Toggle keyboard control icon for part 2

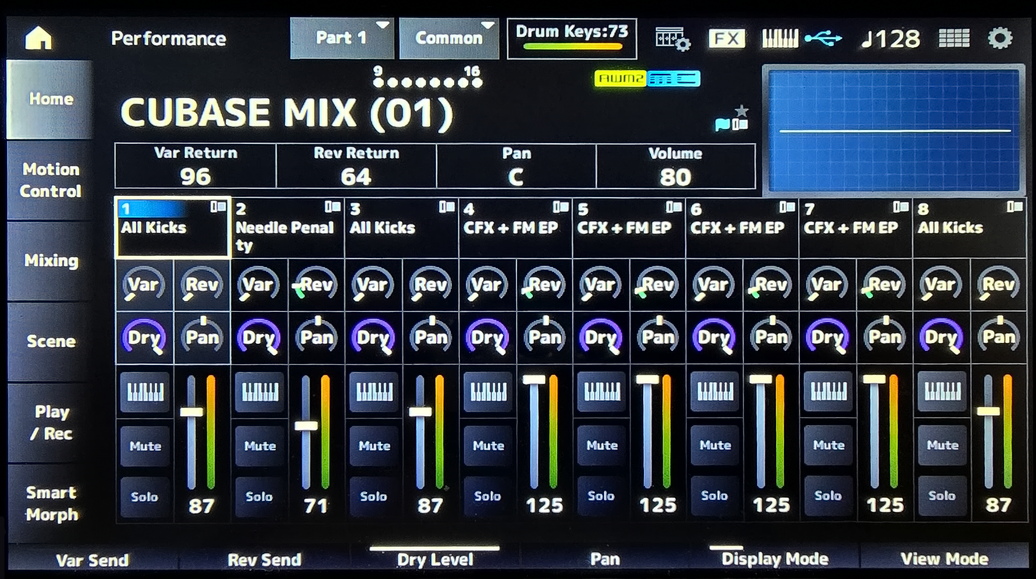click(x=259, y=392)
